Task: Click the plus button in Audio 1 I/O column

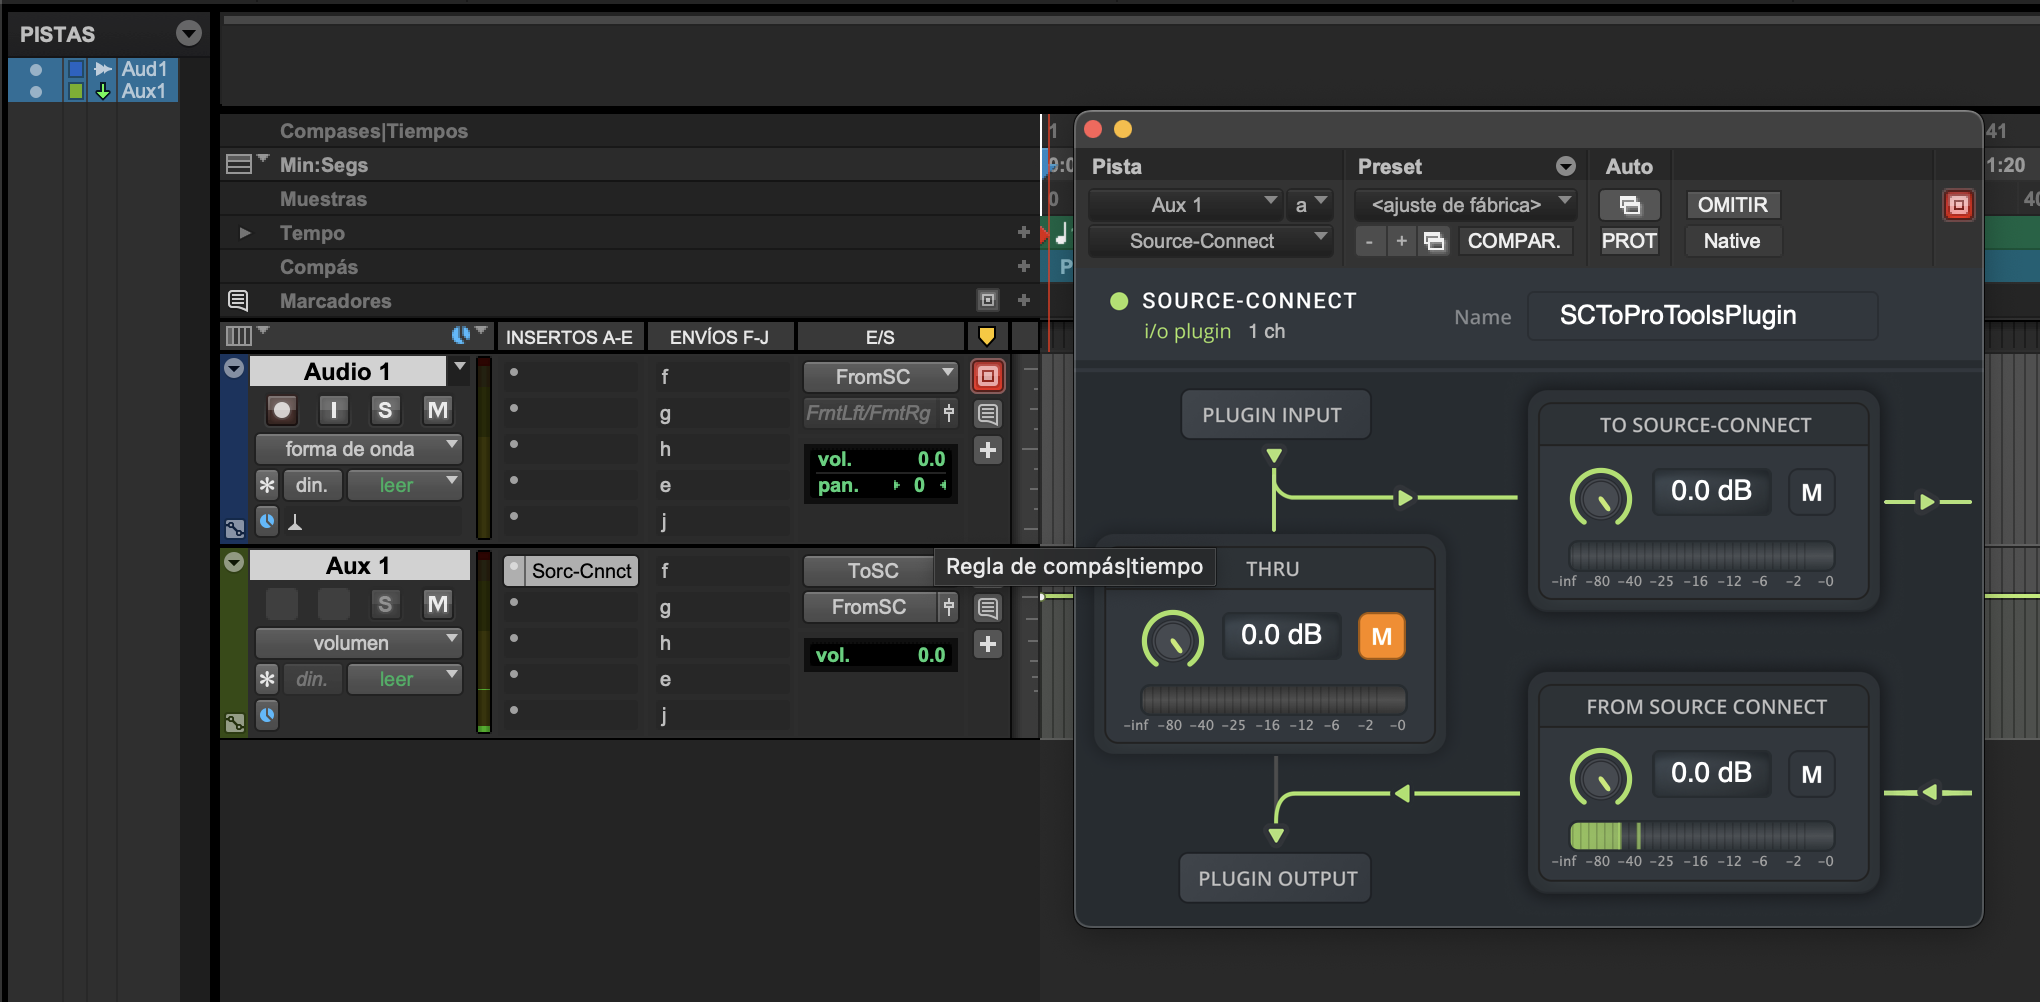Action: (987, 450)
